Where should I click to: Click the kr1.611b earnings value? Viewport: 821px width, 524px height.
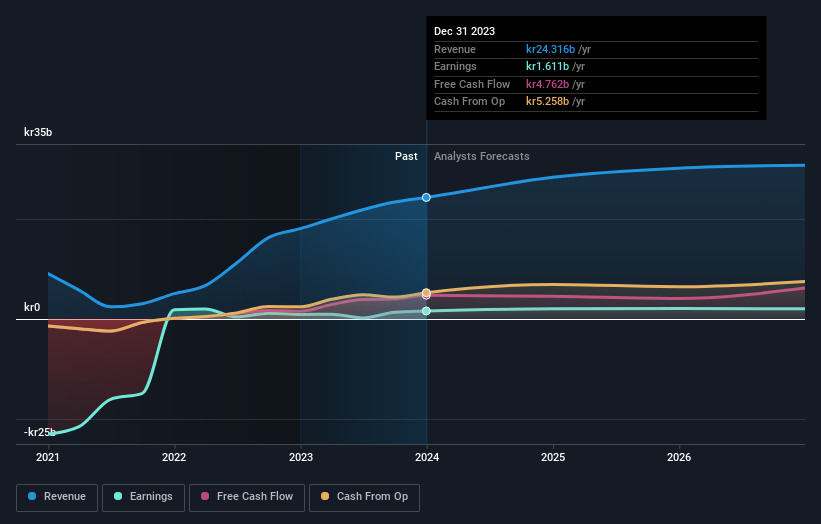click(x=547, y=66)
